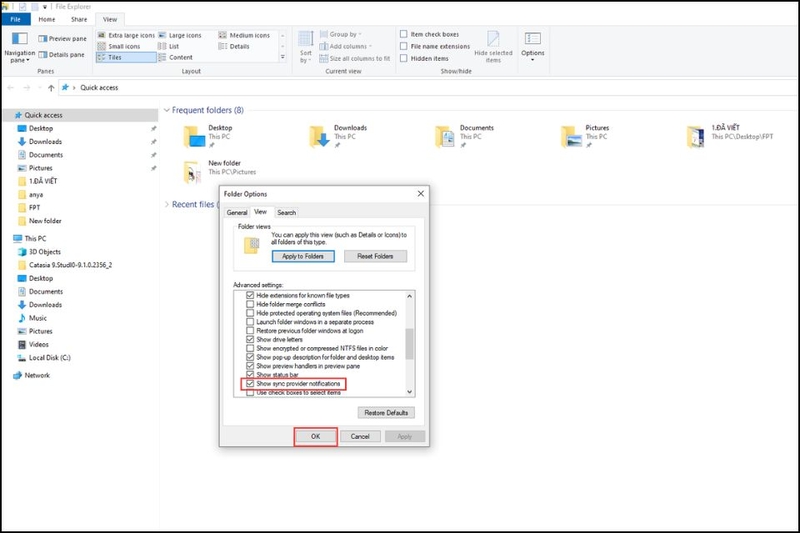The width and height of the screenshot is (800, 533).
Task: Select Medium icons layout
Action: tap(244, 35)
